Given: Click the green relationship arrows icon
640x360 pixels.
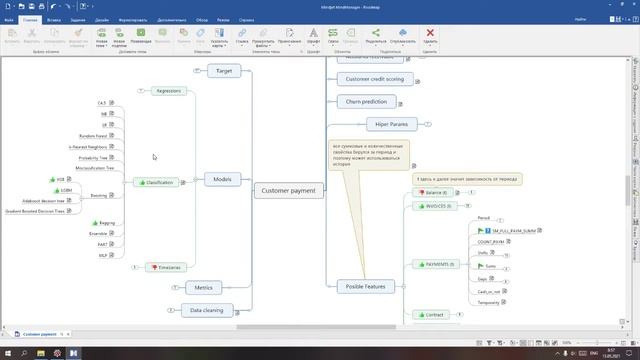Looking at the screenshot, I should pyautogui.click(x=333, y=33).
